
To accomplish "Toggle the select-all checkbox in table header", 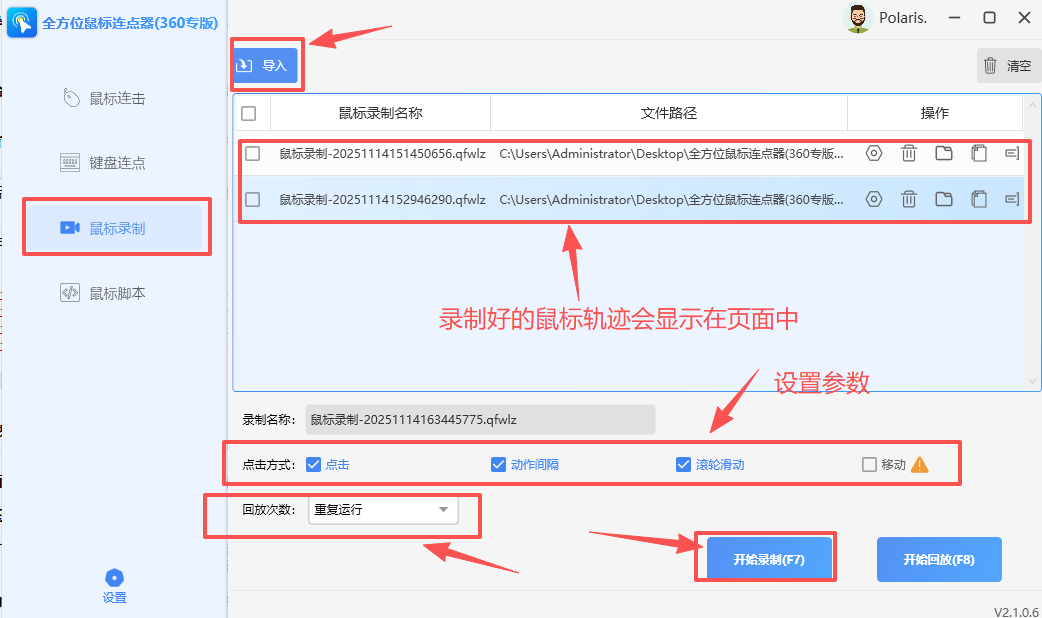I will point(250,113).
